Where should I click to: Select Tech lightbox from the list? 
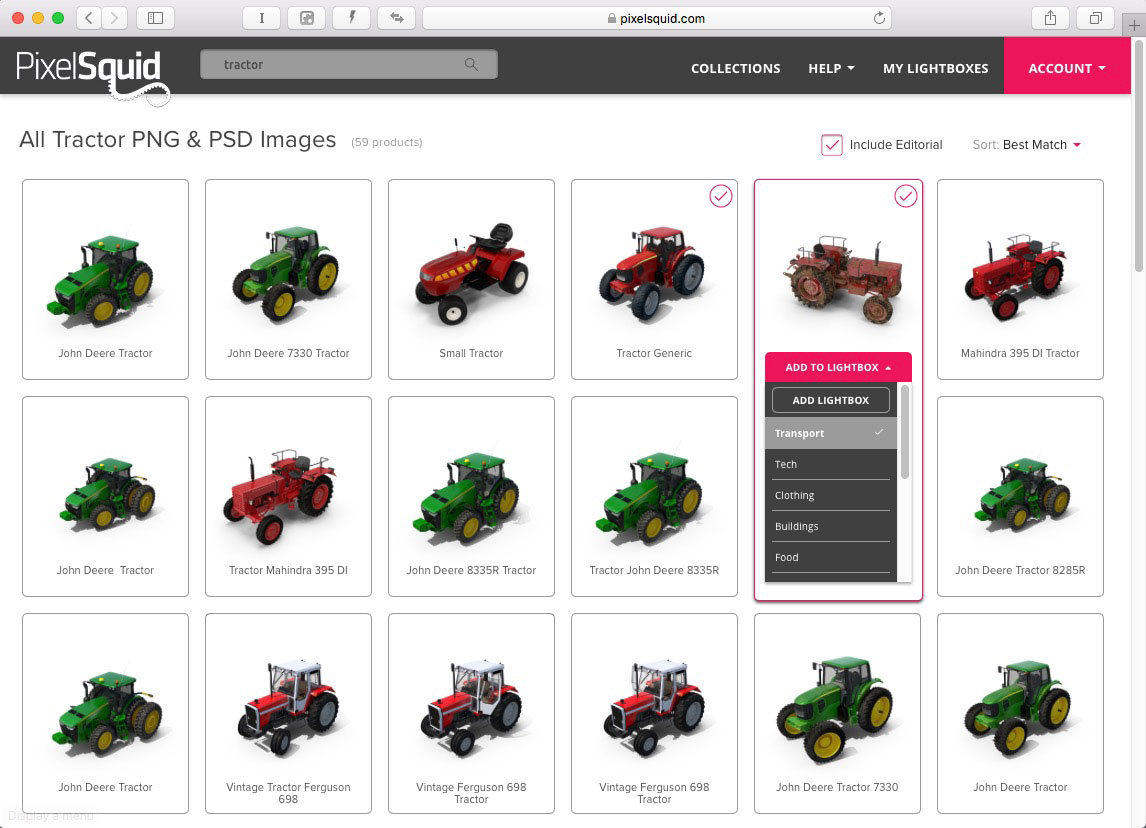pos(830,464)
